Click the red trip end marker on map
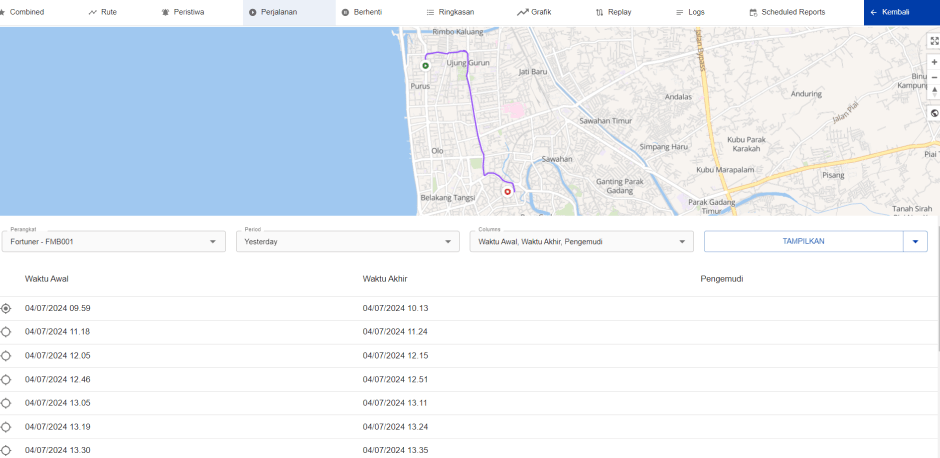The width and height of the screenshot is (940, 458). click(507, 191)
